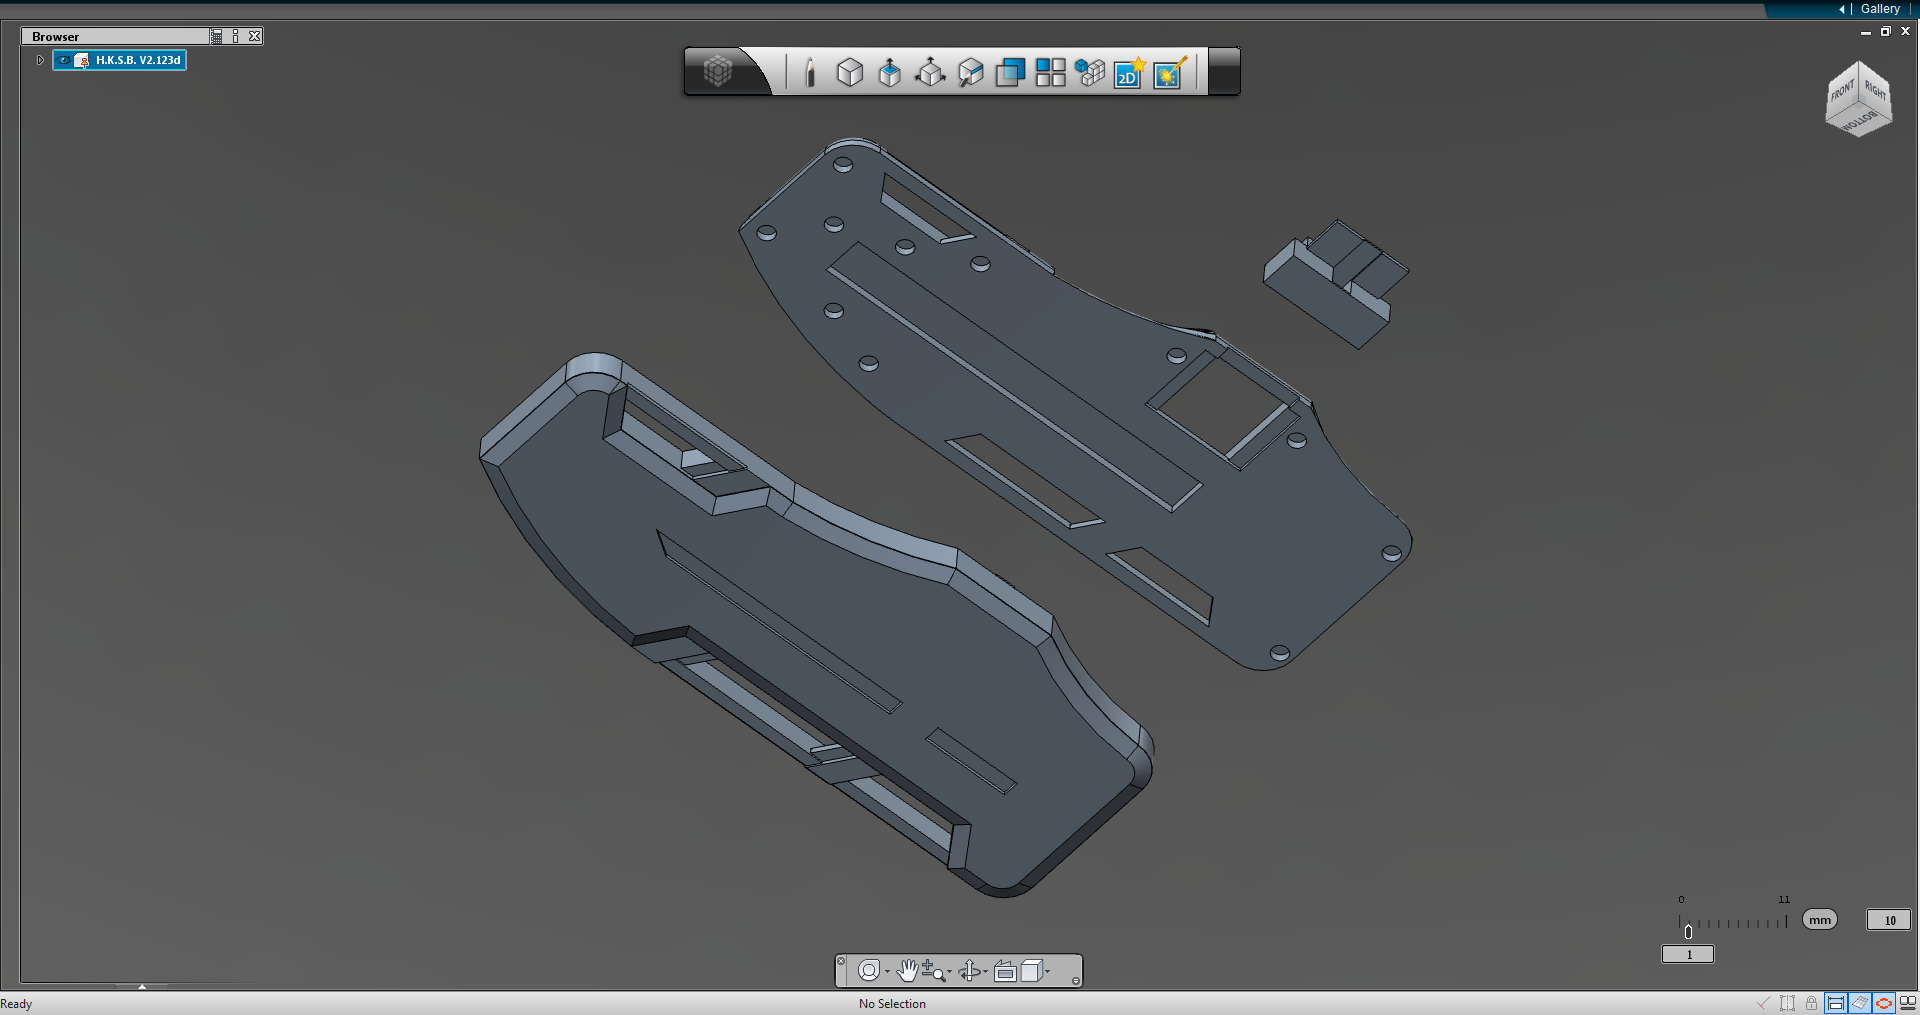Click the Look At view icon
The width and height of the screenshot is (1920, 1015).
click(1005, 971)
